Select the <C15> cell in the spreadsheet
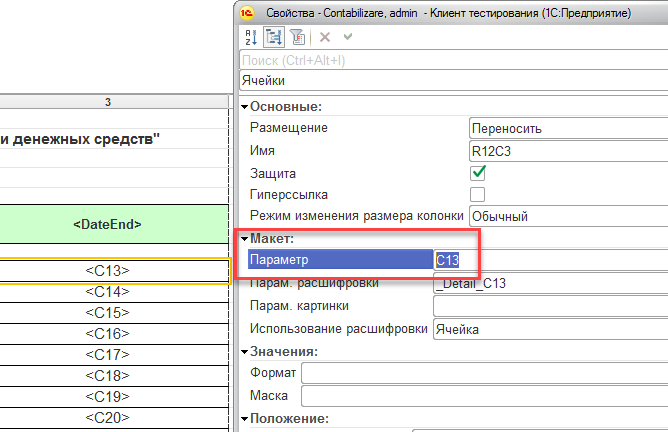Screen dimensions: 668x432 click(107, 313)
